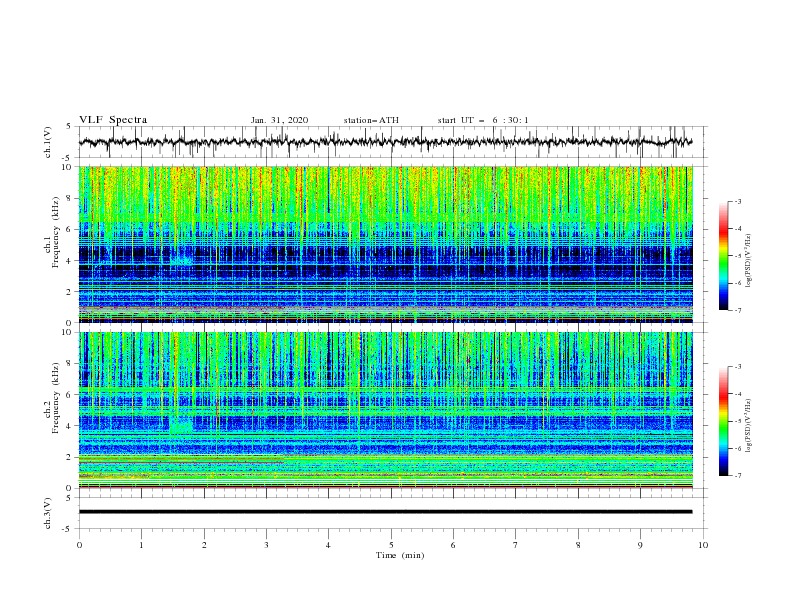Click inside the ch.1 spectrogram panel
Screen dimensions: 792x612
point(386,244)
